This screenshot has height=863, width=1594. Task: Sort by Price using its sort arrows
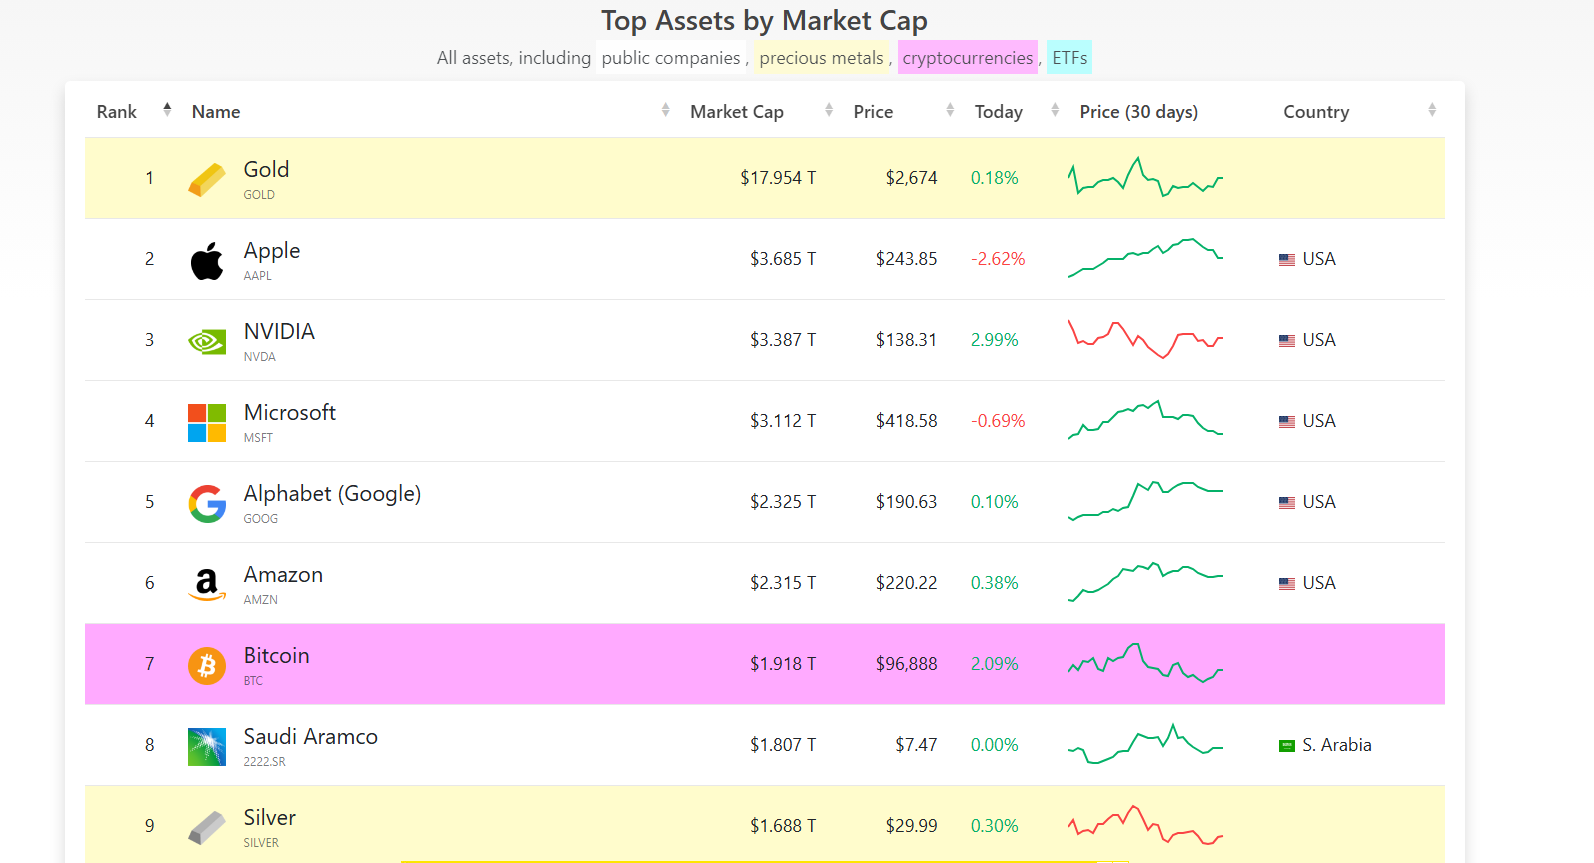coord(950,110)
